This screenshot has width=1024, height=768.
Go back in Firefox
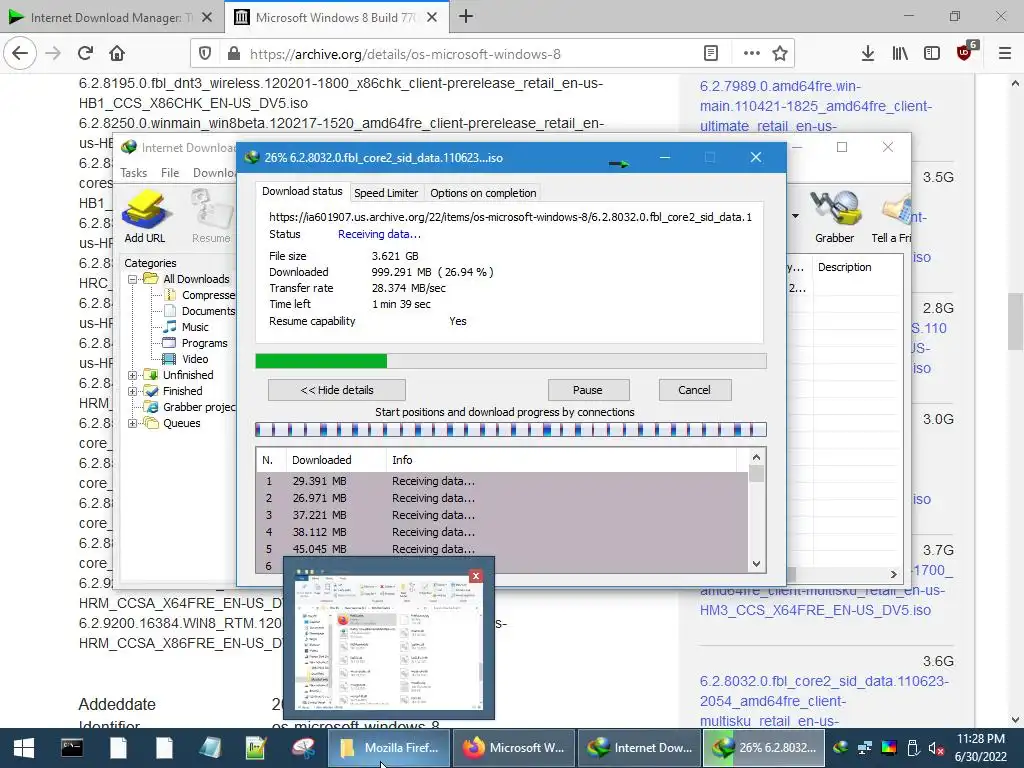click(20, 54)
